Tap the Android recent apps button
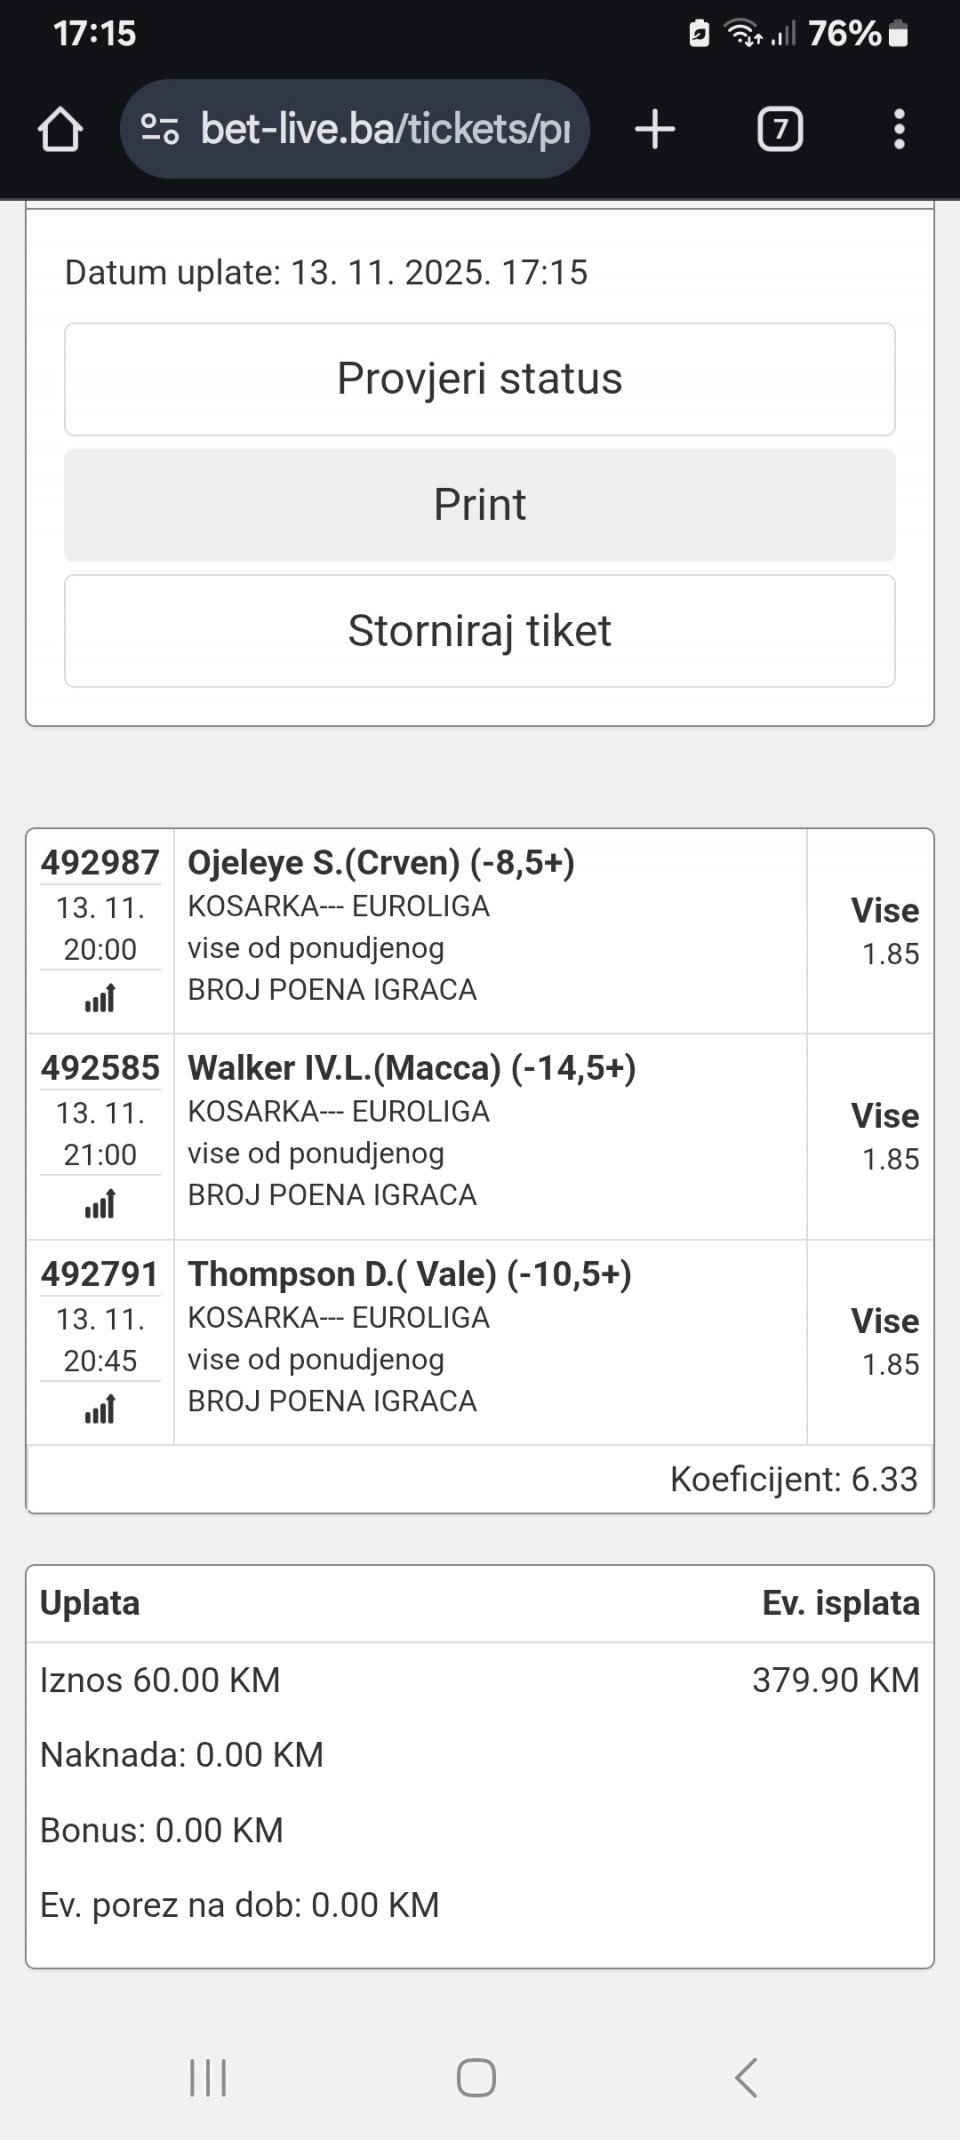 (208, 2078)
